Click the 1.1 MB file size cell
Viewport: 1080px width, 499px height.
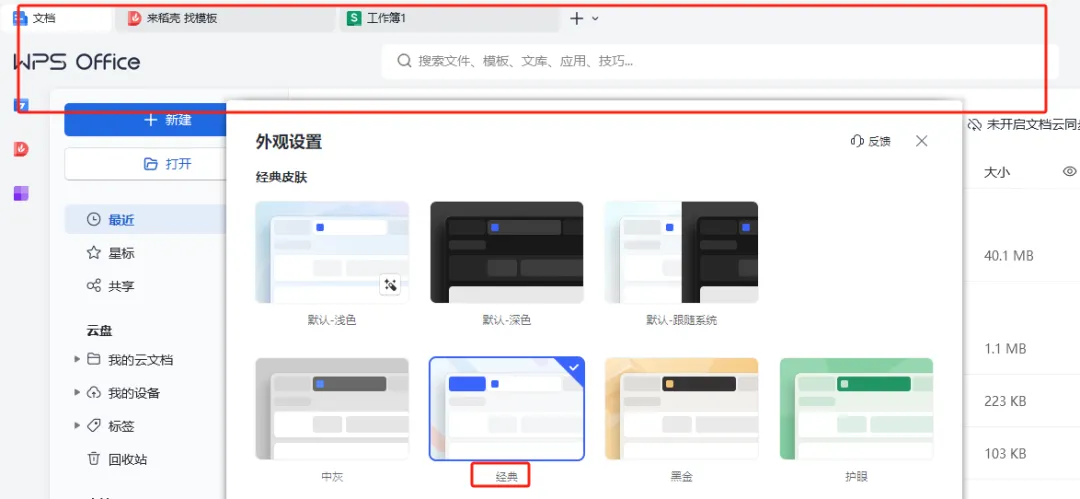pyautogui.click(x=1005, y=349)
